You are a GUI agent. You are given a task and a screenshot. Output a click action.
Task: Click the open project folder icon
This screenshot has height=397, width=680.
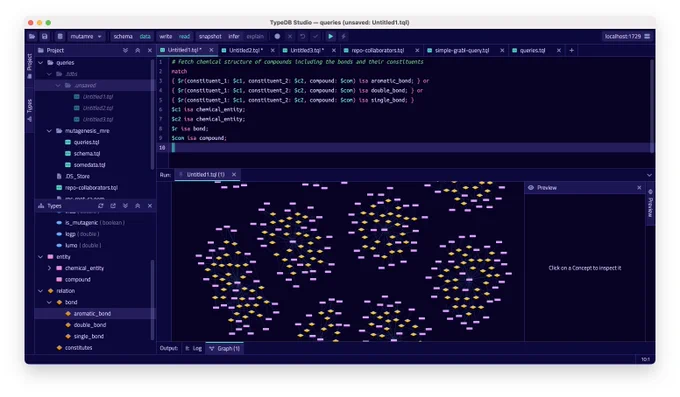(32, 36)
